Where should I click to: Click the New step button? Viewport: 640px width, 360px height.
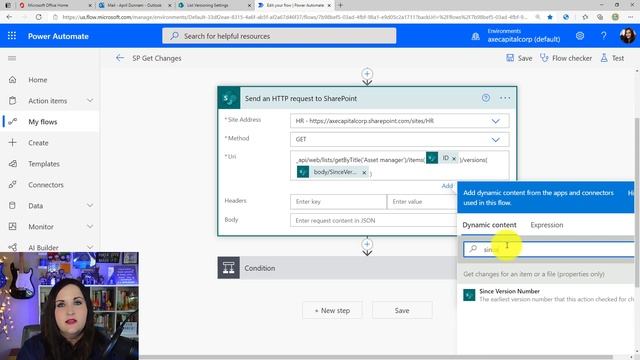[333, 311]
